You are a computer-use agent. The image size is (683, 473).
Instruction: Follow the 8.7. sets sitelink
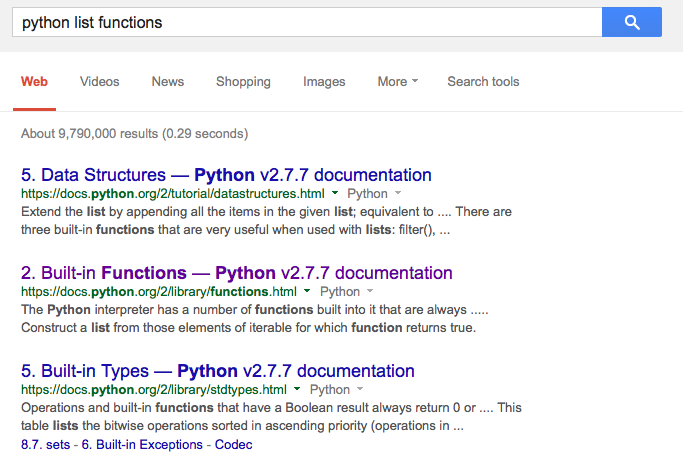click(x=45, y=444)
